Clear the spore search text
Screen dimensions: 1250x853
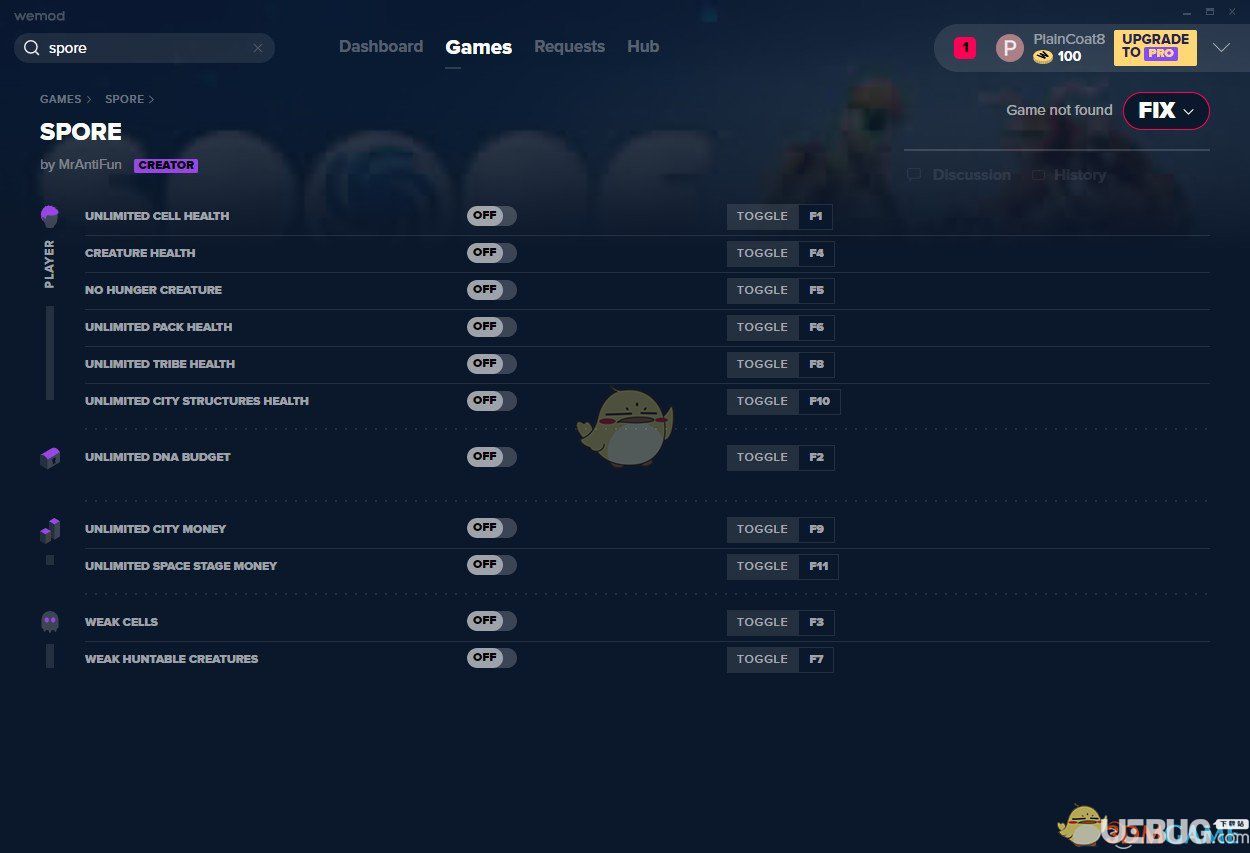pyautogui.click(x=257, y=48)
